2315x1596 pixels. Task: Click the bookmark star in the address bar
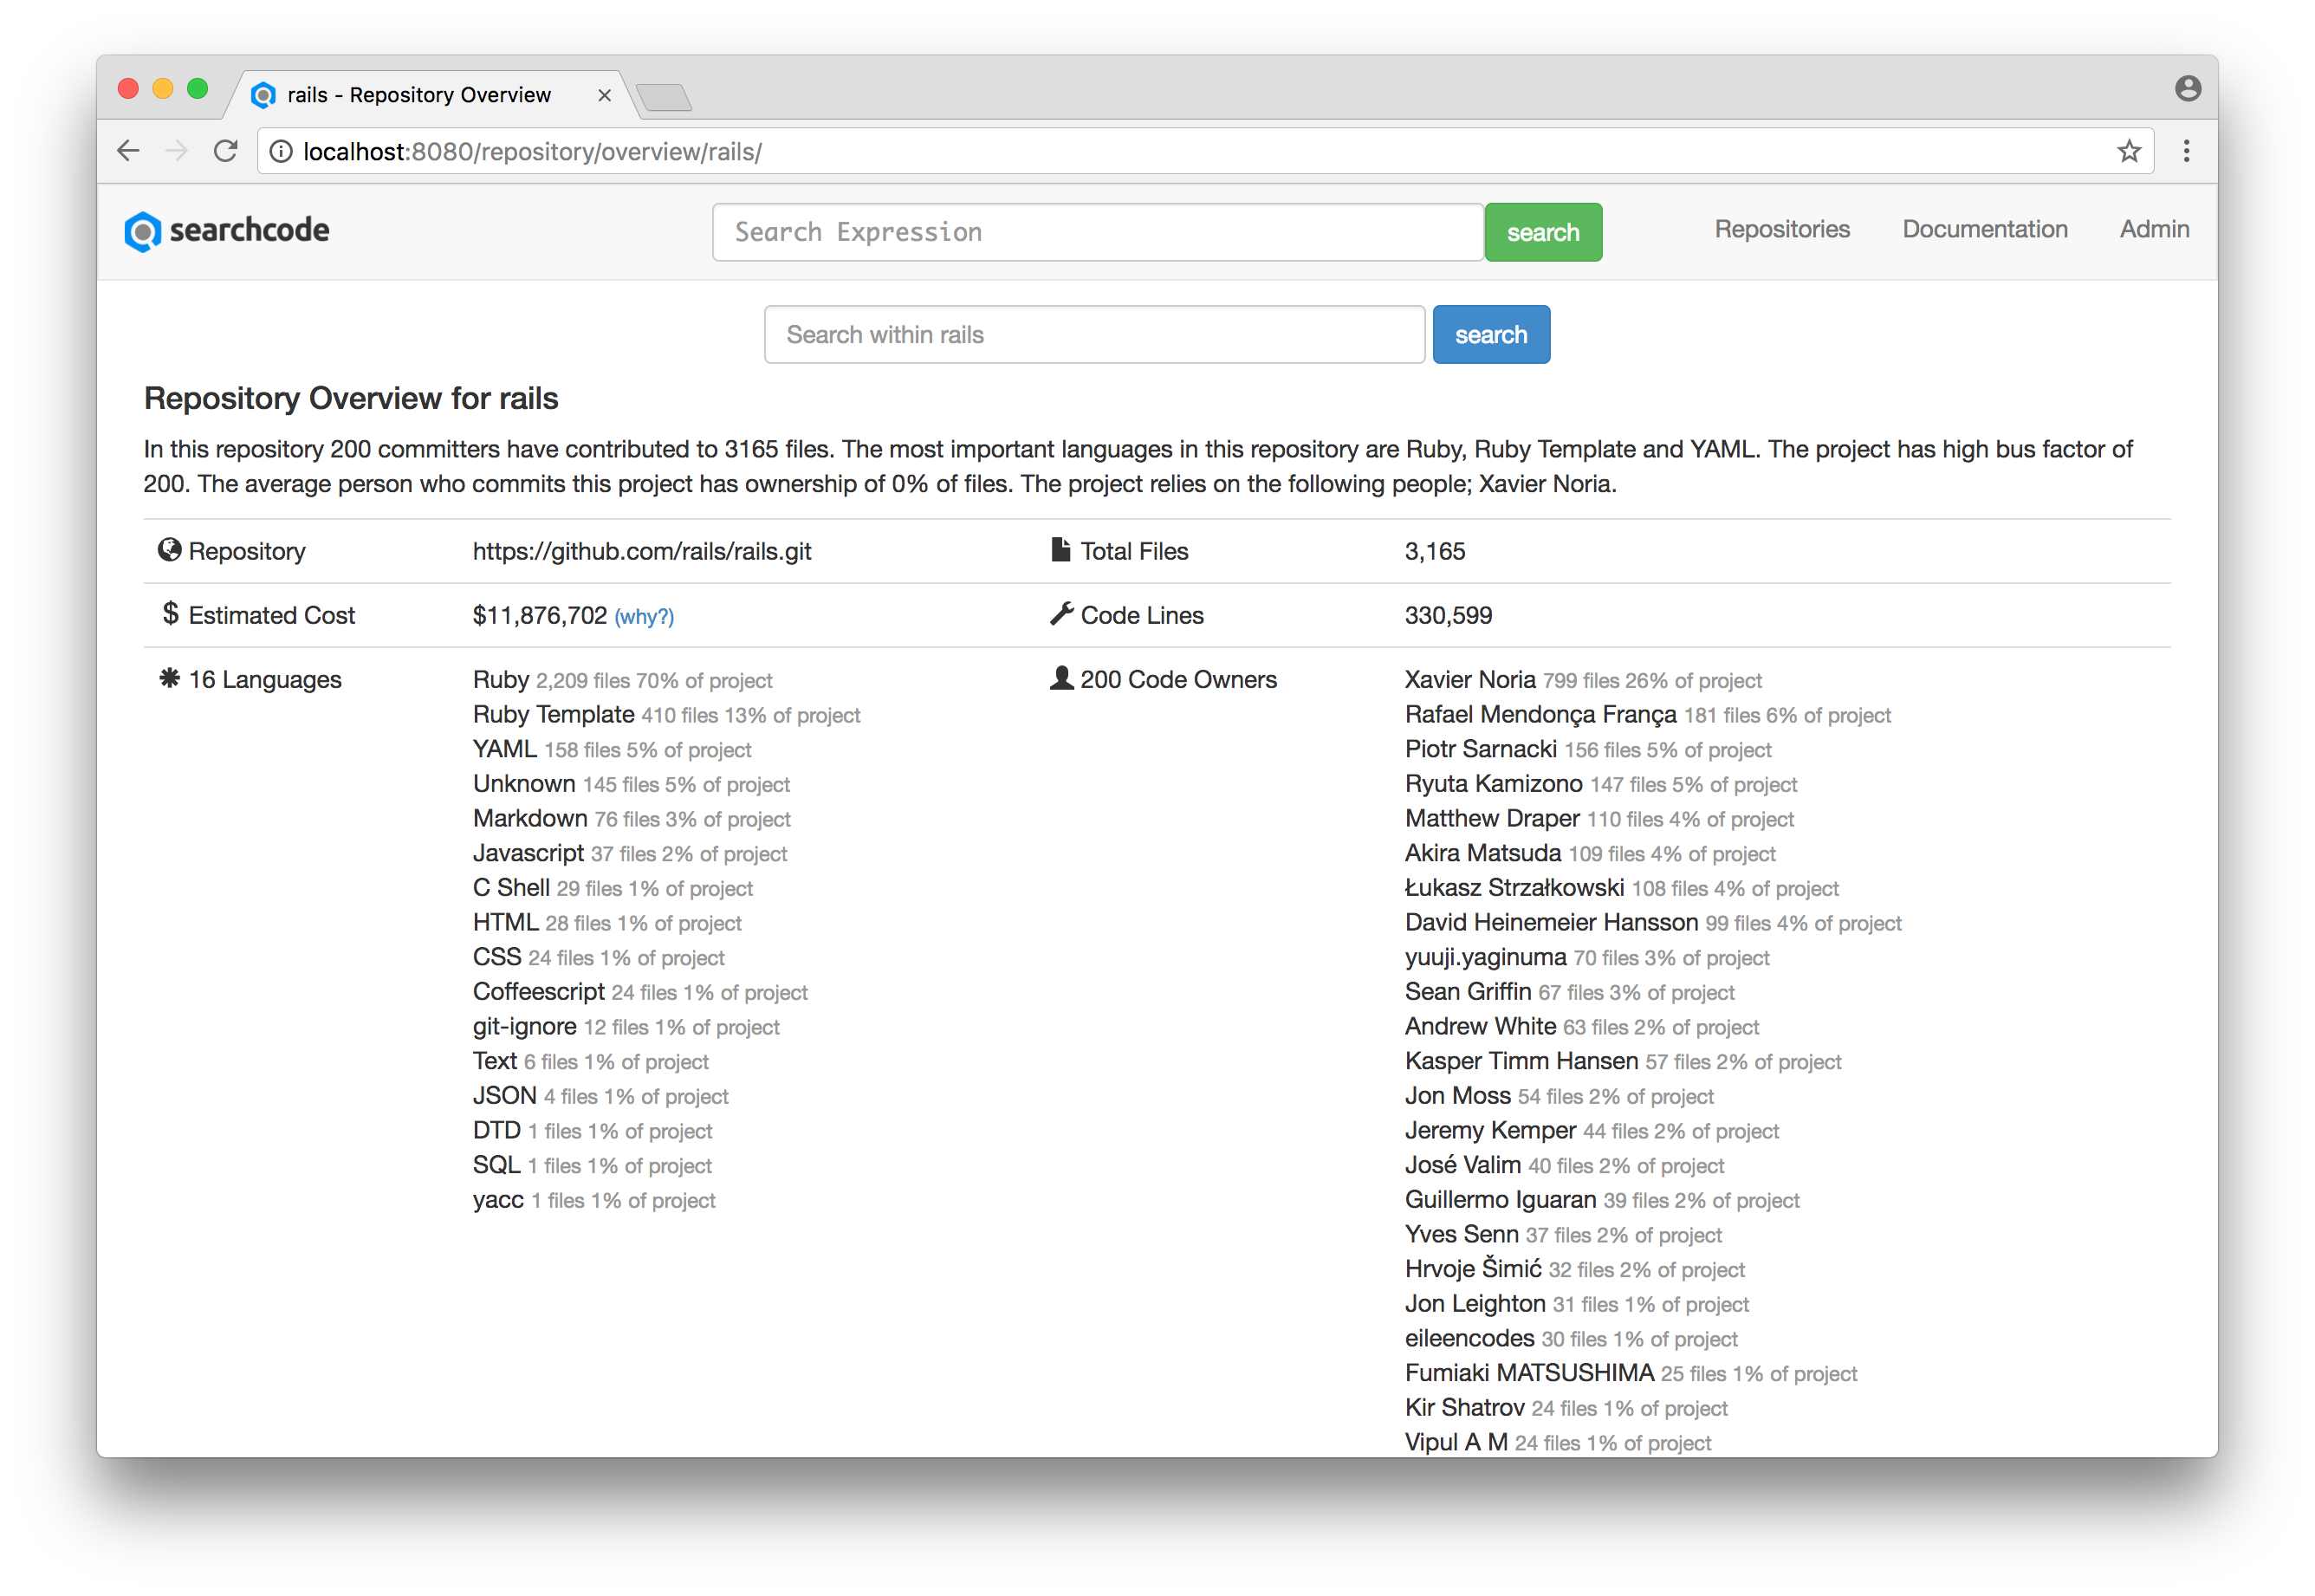pyautogui.click(x=2129, y=150)
